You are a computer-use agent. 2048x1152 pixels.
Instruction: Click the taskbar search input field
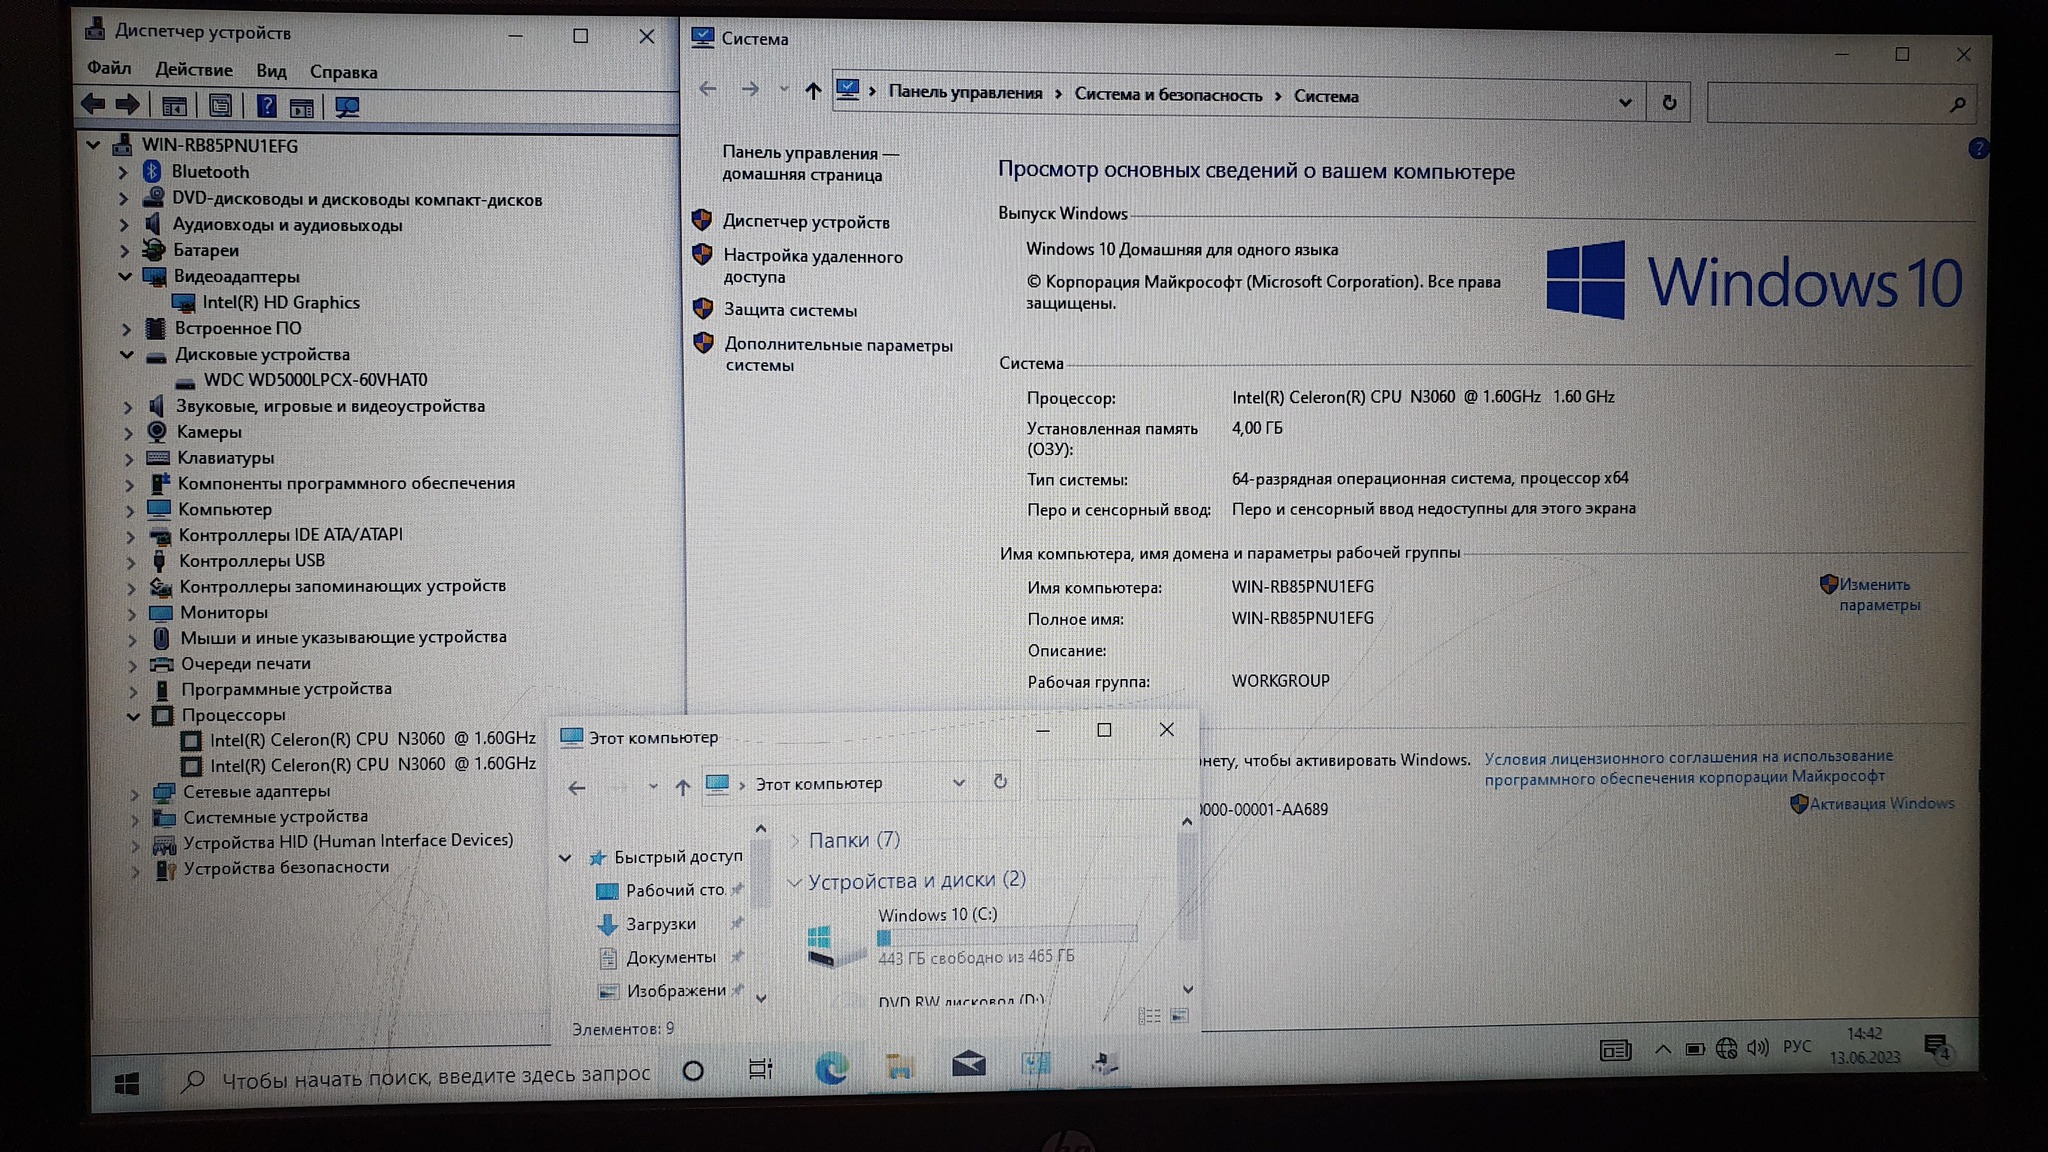tap(435, 1076)
